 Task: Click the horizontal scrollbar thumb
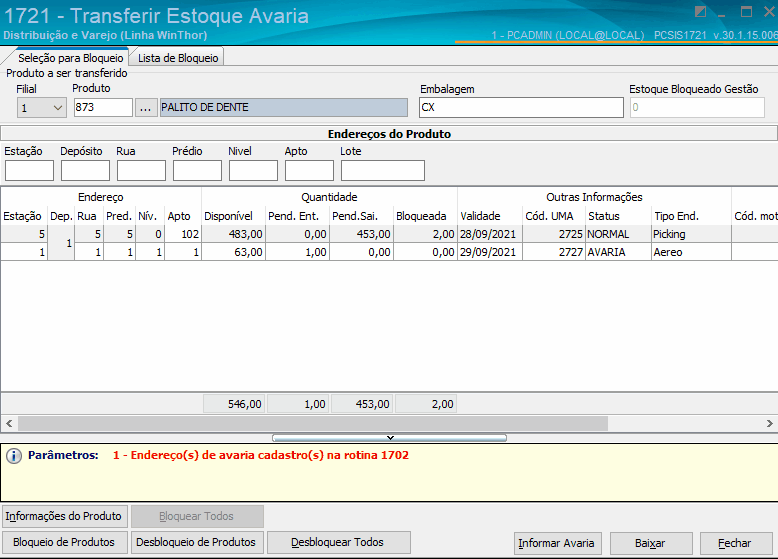pos(313,424)
